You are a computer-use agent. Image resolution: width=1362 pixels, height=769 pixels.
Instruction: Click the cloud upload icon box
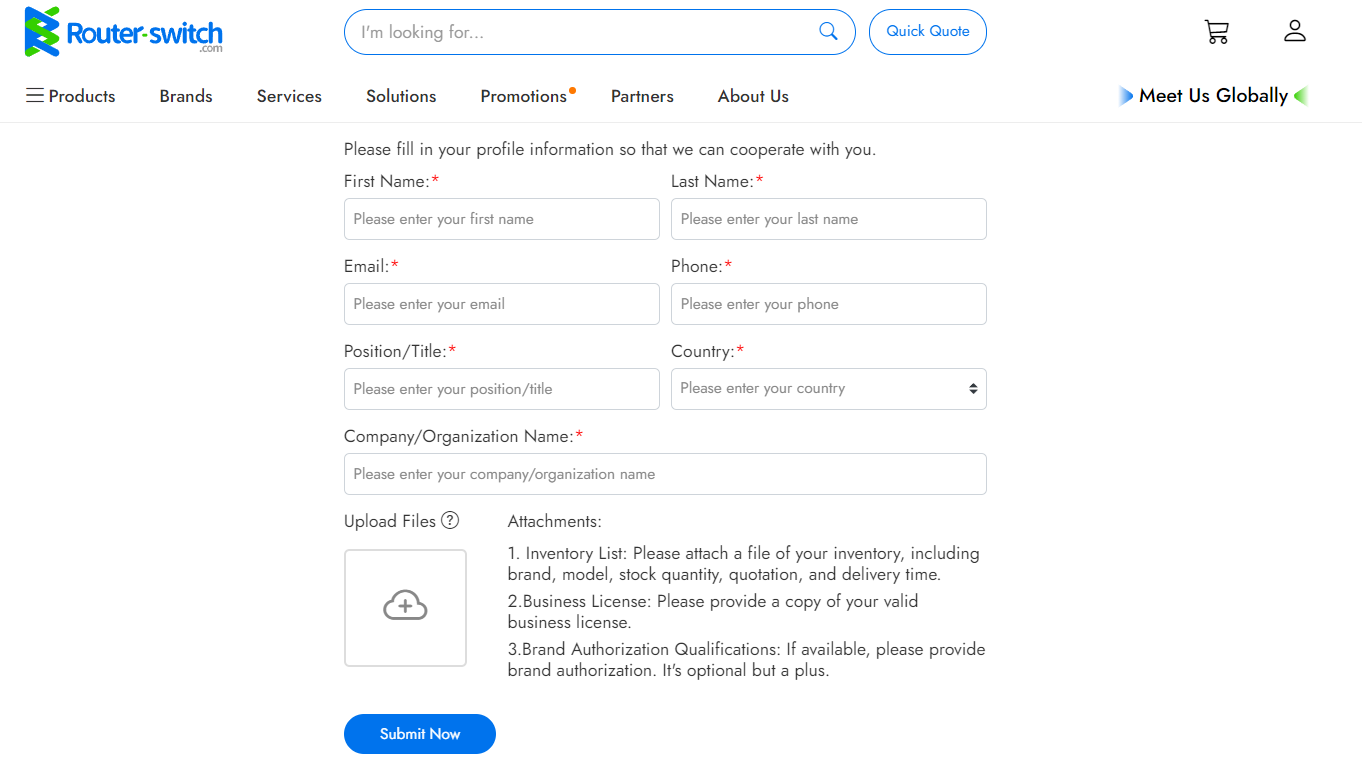pyautogui.click(x=405, y=607)
